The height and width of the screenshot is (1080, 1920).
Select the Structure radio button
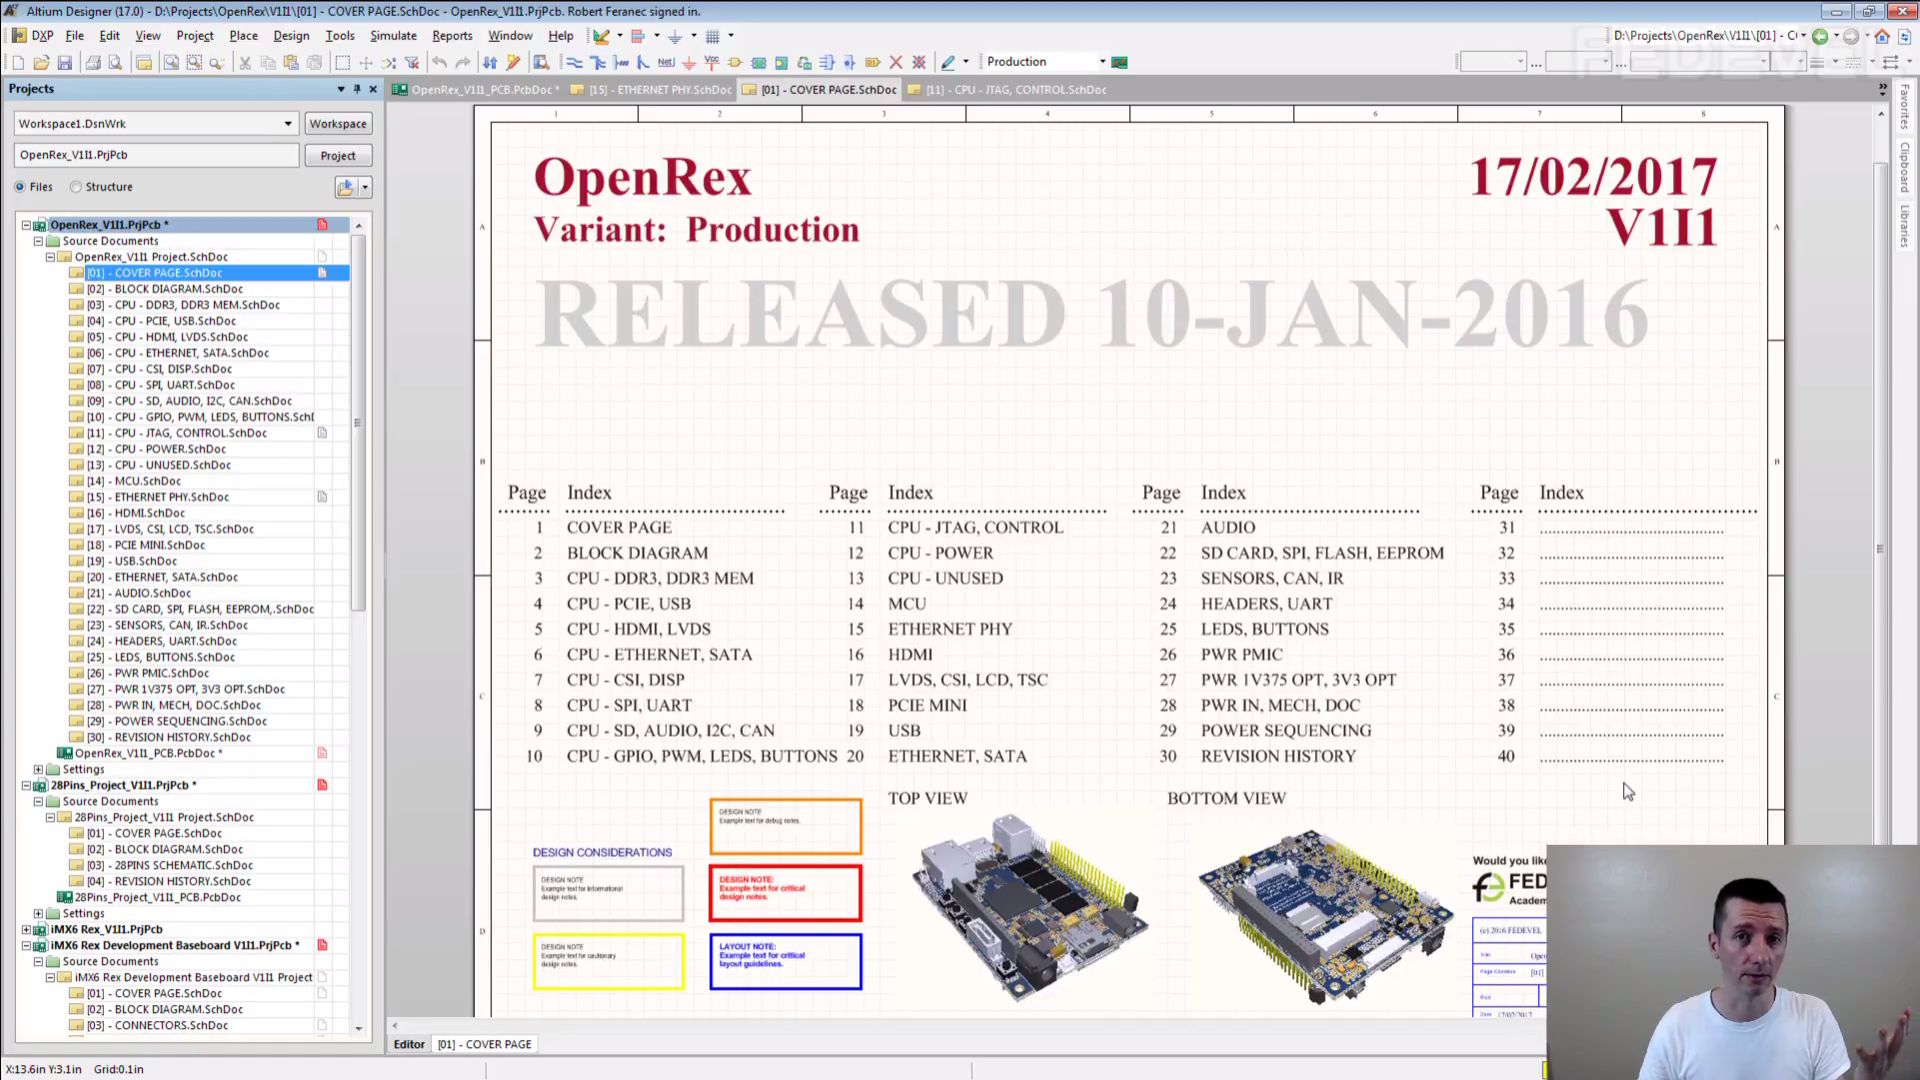[76, 187]
